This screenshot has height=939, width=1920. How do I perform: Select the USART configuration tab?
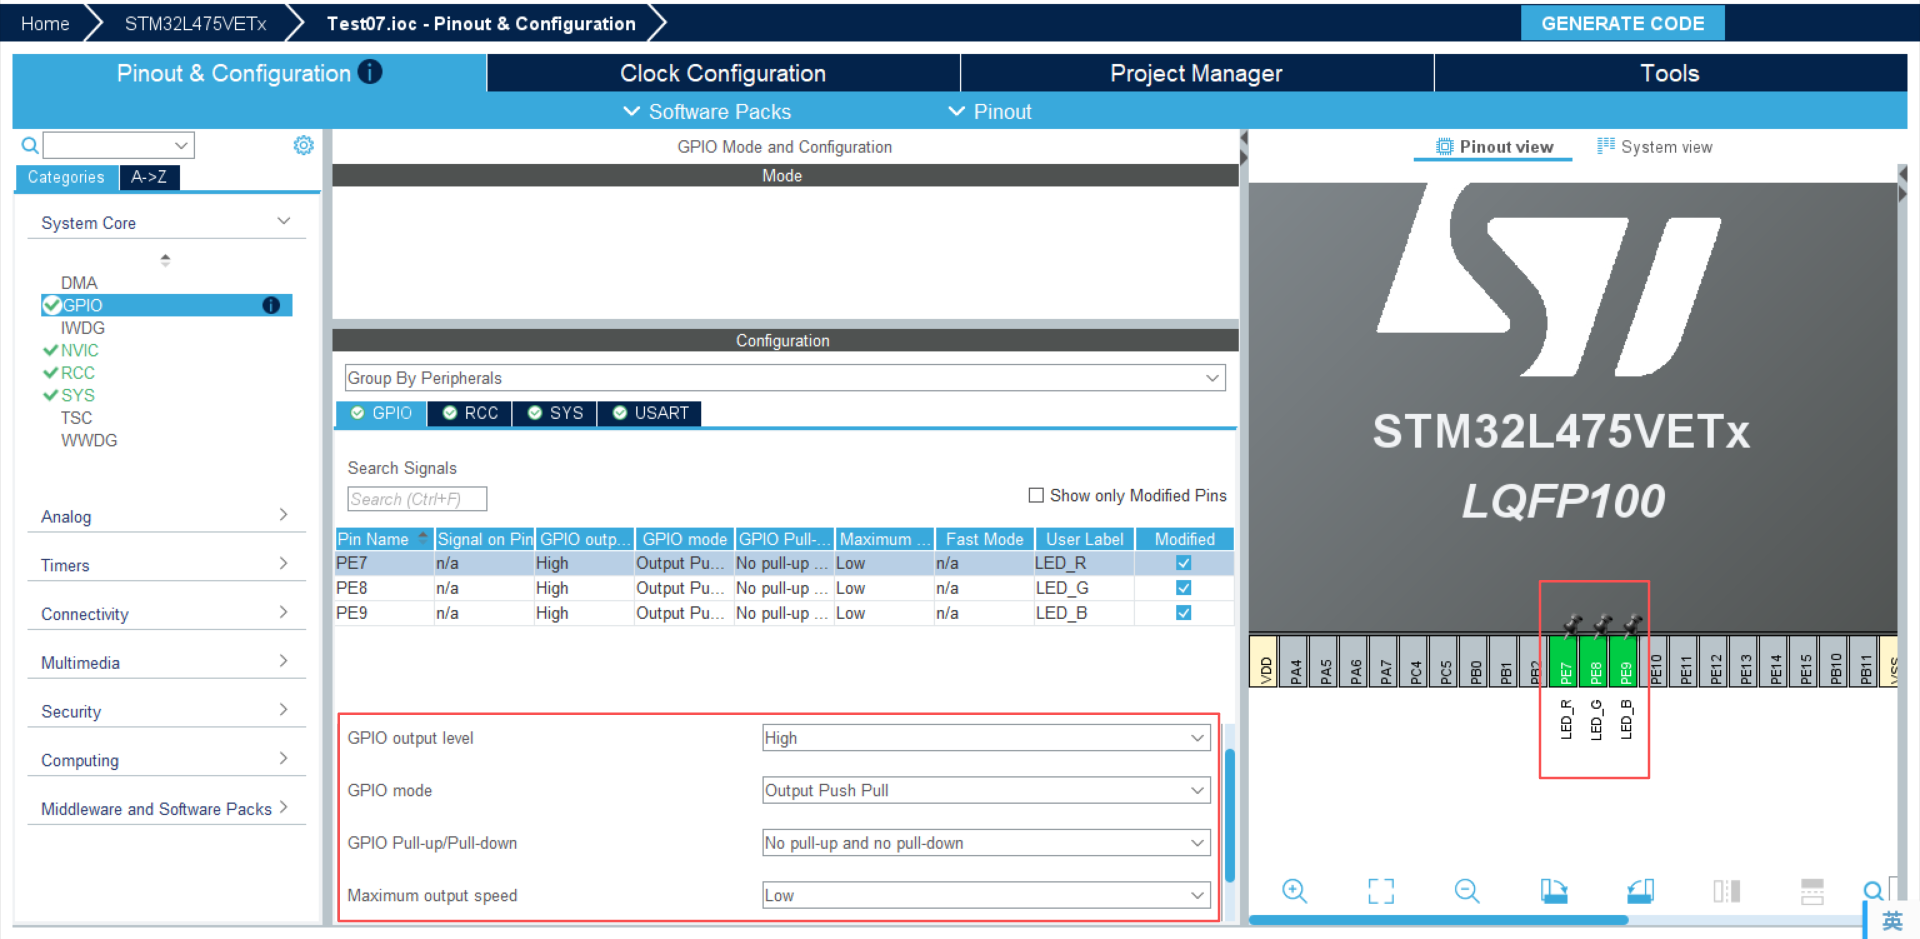pyautogui.click(x=650, y=413)
